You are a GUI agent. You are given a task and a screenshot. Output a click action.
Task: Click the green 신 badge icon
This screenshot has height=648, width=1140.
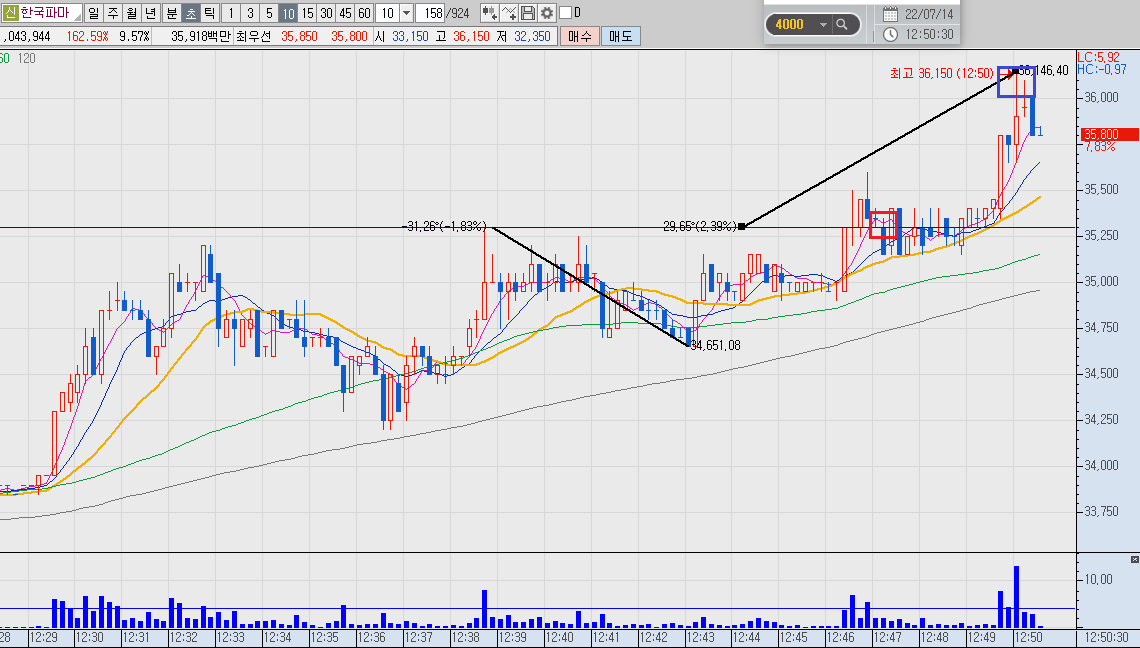pyautogui.click(x=9, y=13)
